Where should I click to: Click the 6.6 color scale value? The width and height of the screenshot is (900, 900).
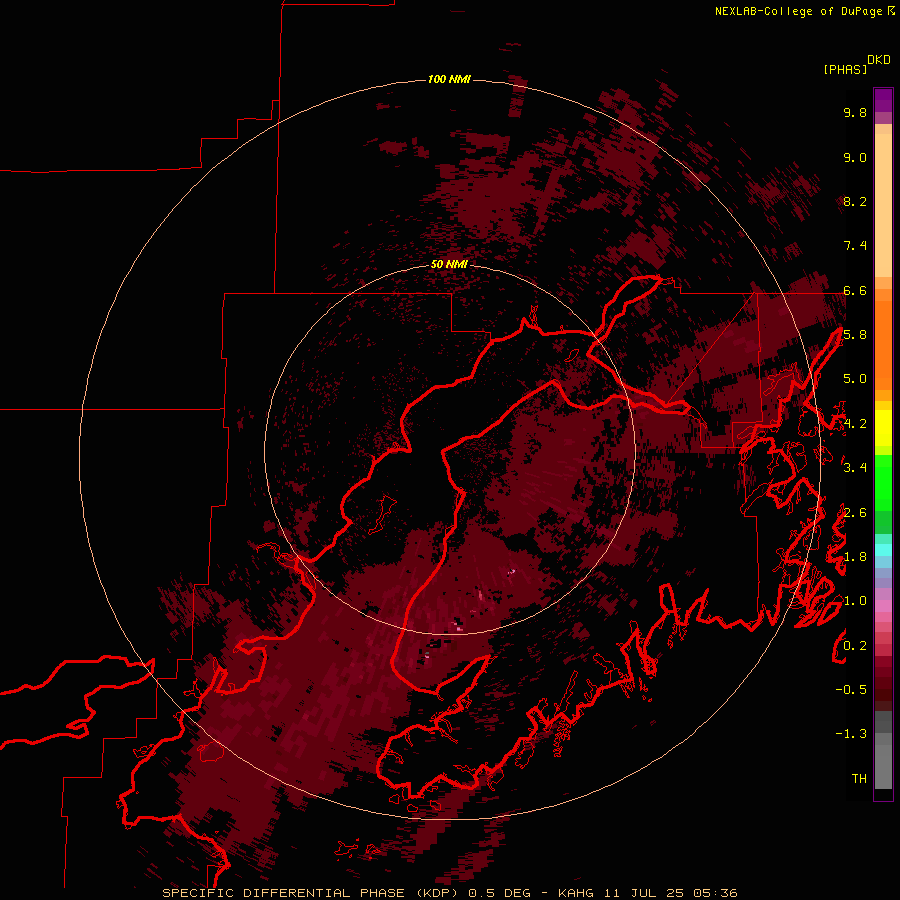pos(855,290)
